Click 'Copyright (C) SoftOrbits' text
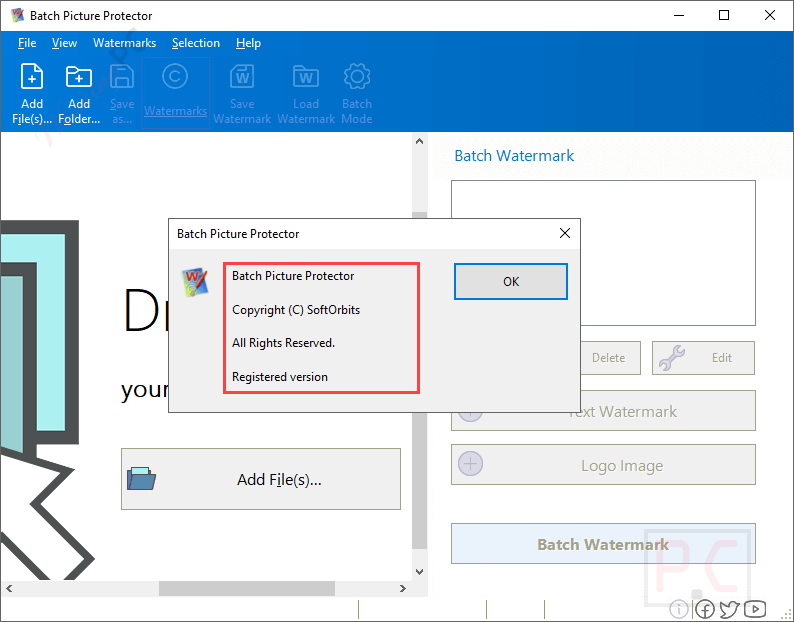This screenshot has width=794, height=622. (296, 309)
